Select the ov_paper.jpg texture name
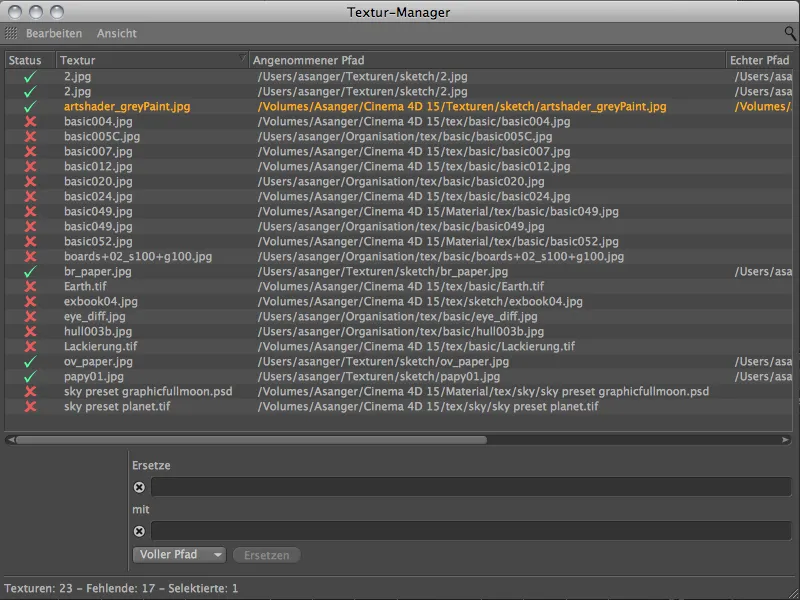 [98, 362]
